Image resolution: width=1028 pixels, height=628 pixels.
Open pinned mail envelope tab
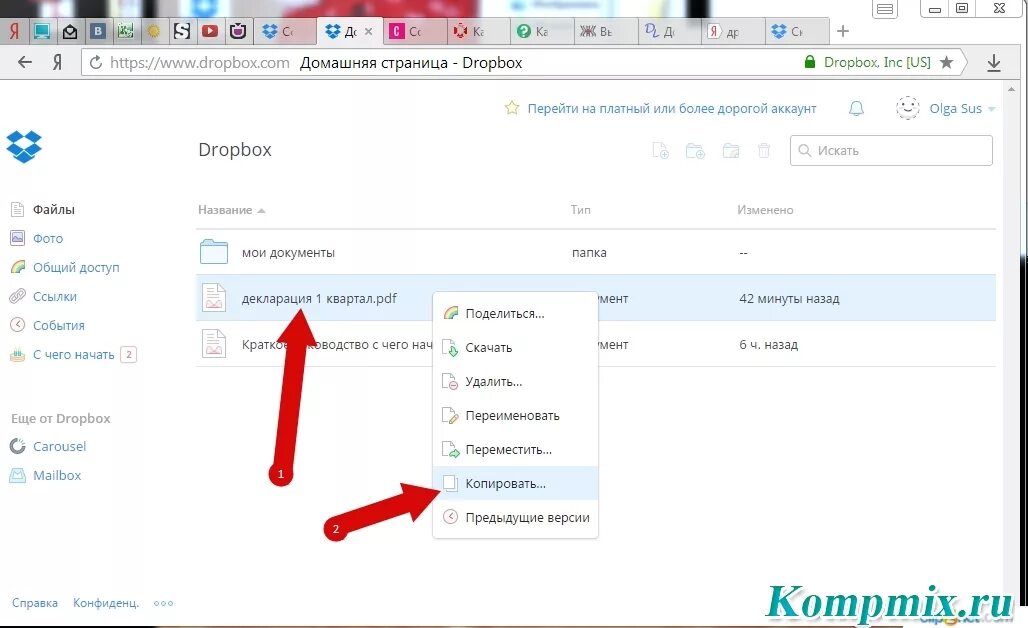[70, 31]
